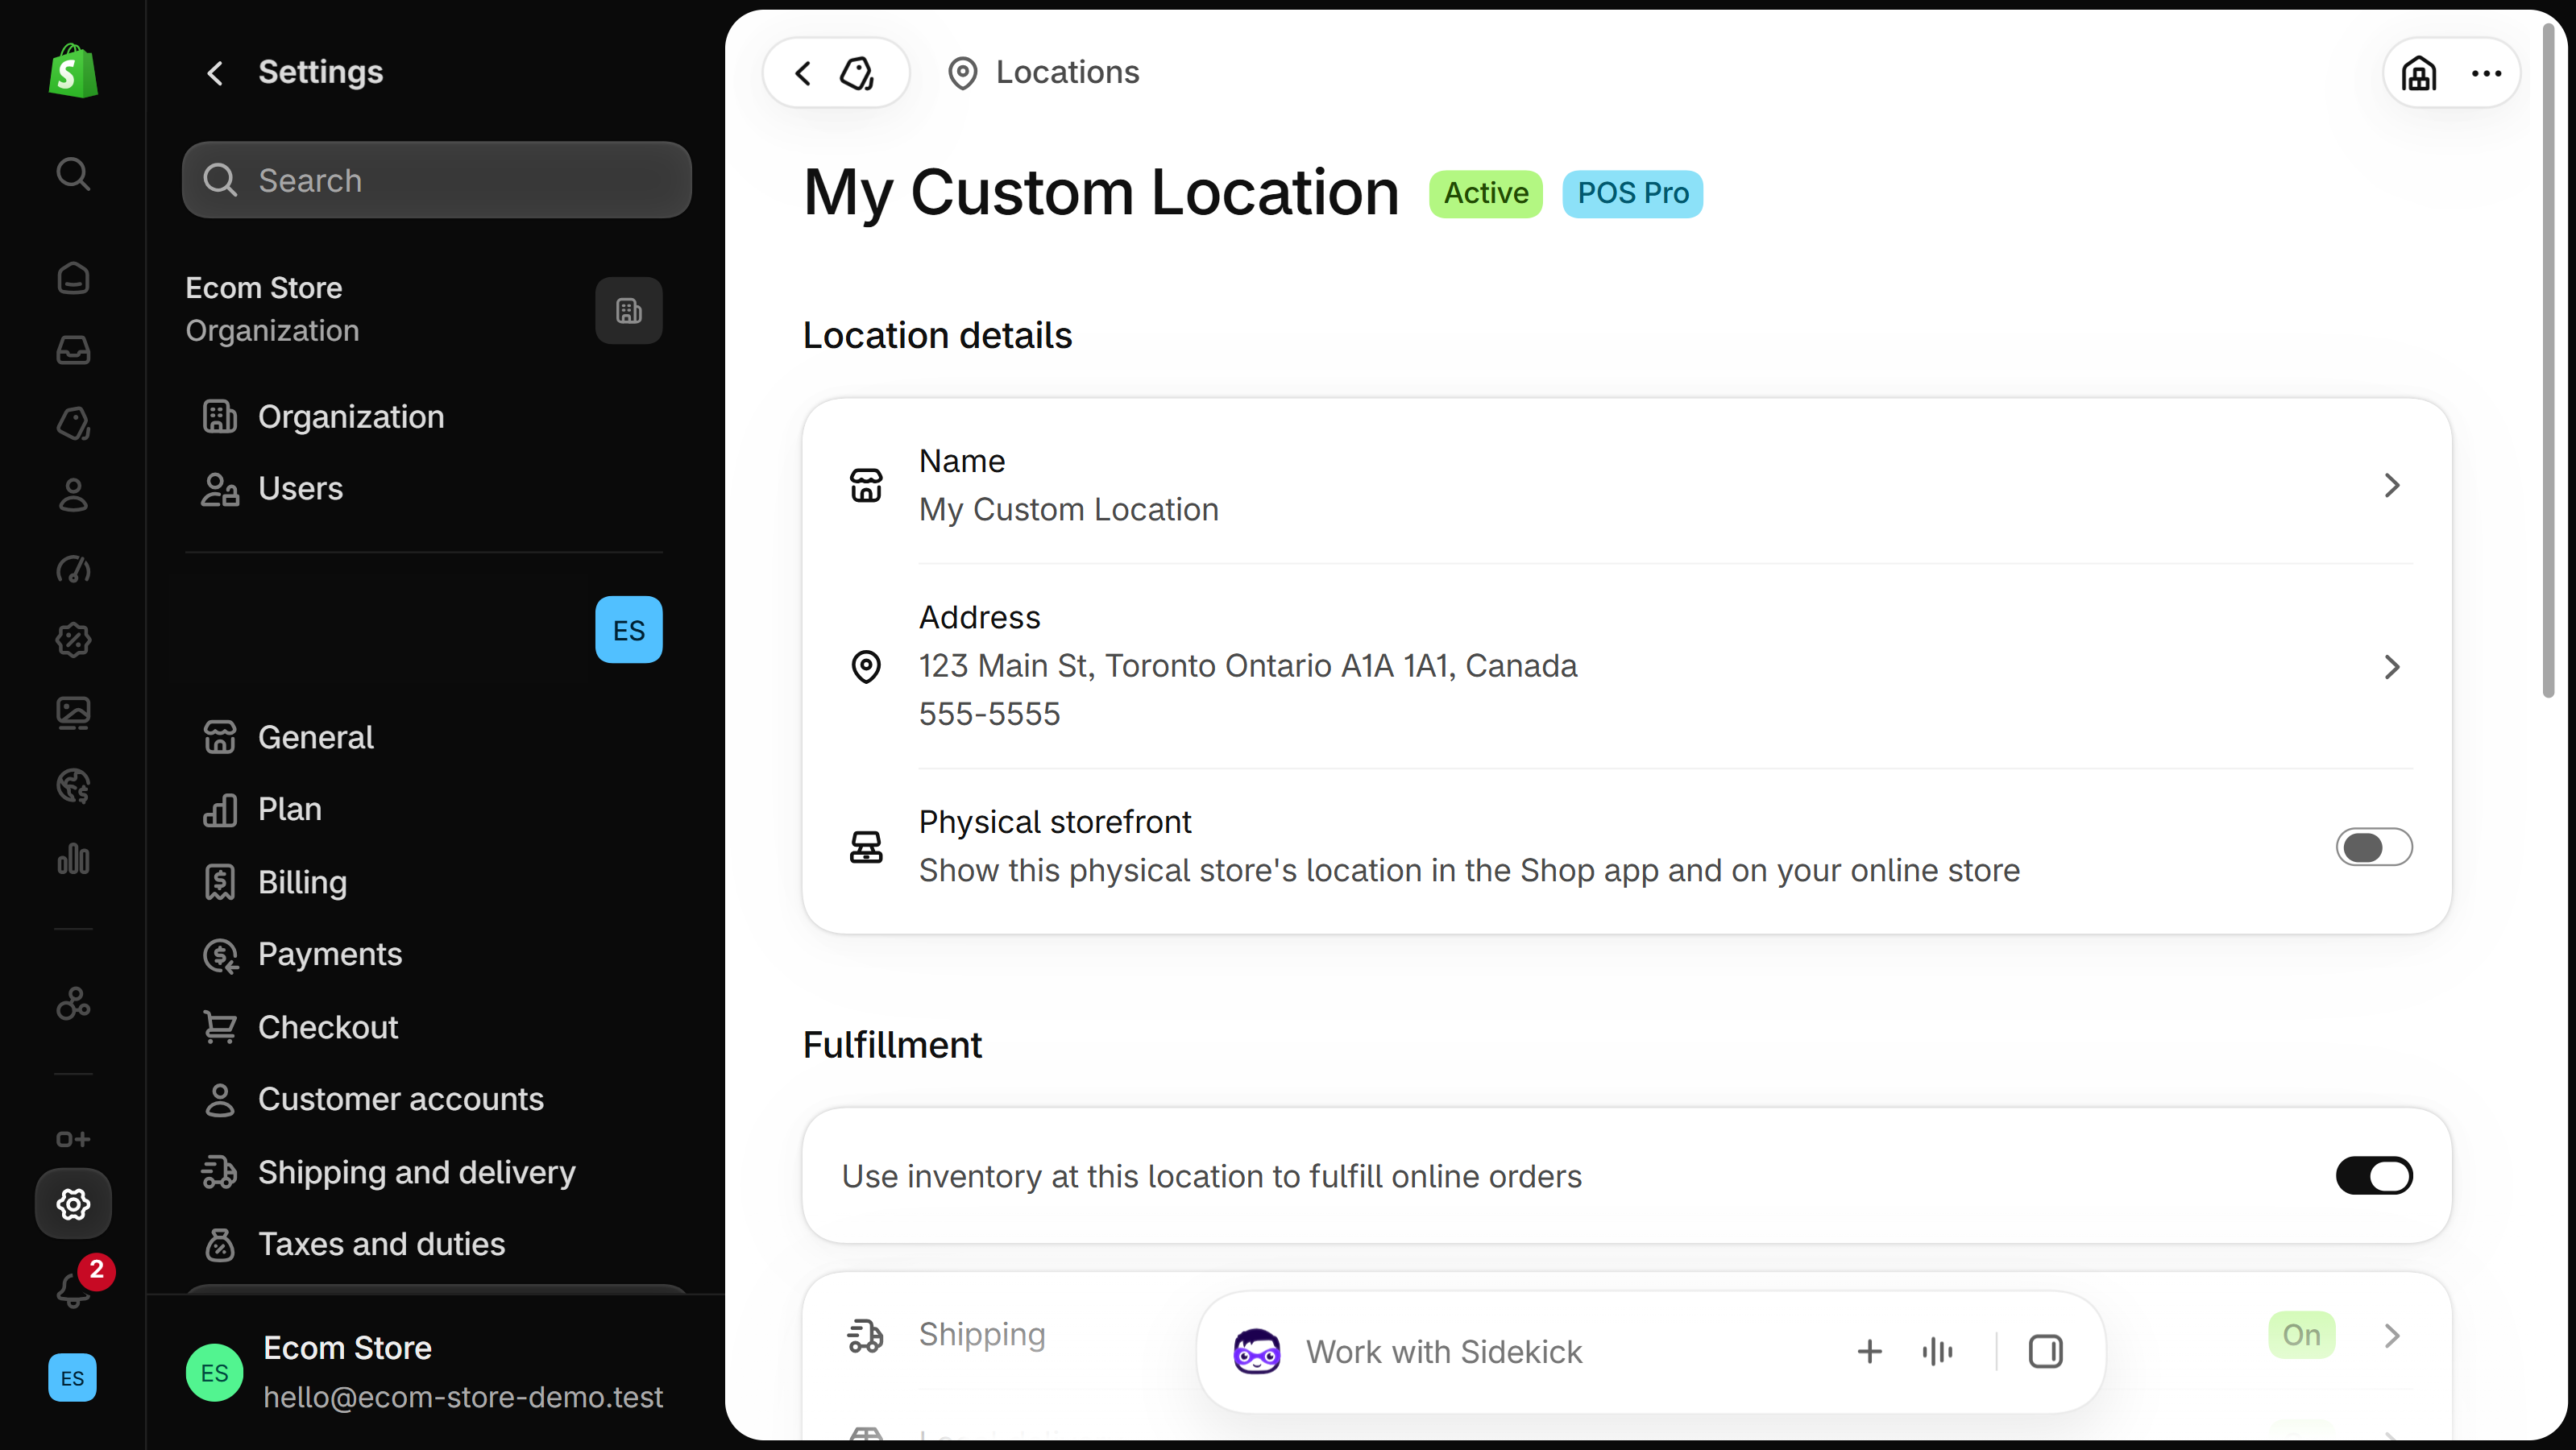Viewport: 2576px width, 1450px height.
Task: Click the On badge in Shipping row
Action: [2301, 1335]
